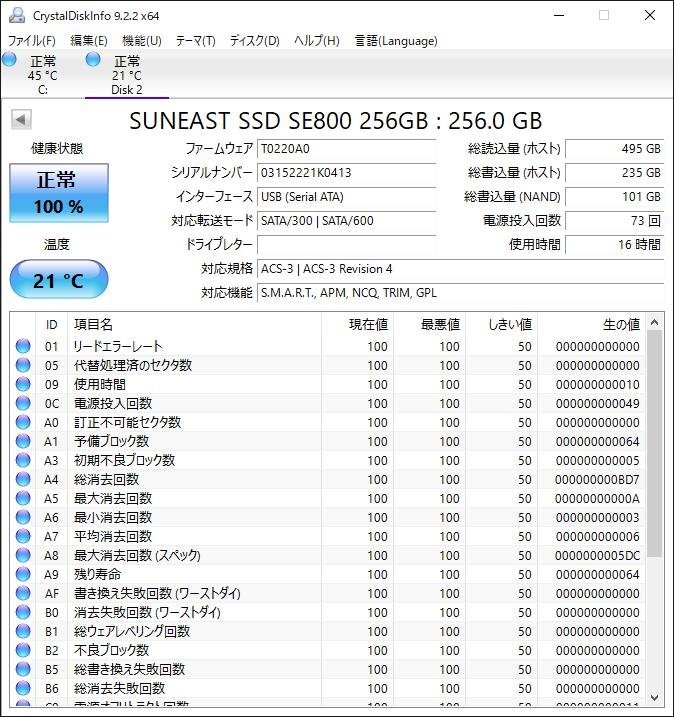674x717 pixels.
Task: Open the ファイル(F) menu
Action: click(x=32, y=41)
